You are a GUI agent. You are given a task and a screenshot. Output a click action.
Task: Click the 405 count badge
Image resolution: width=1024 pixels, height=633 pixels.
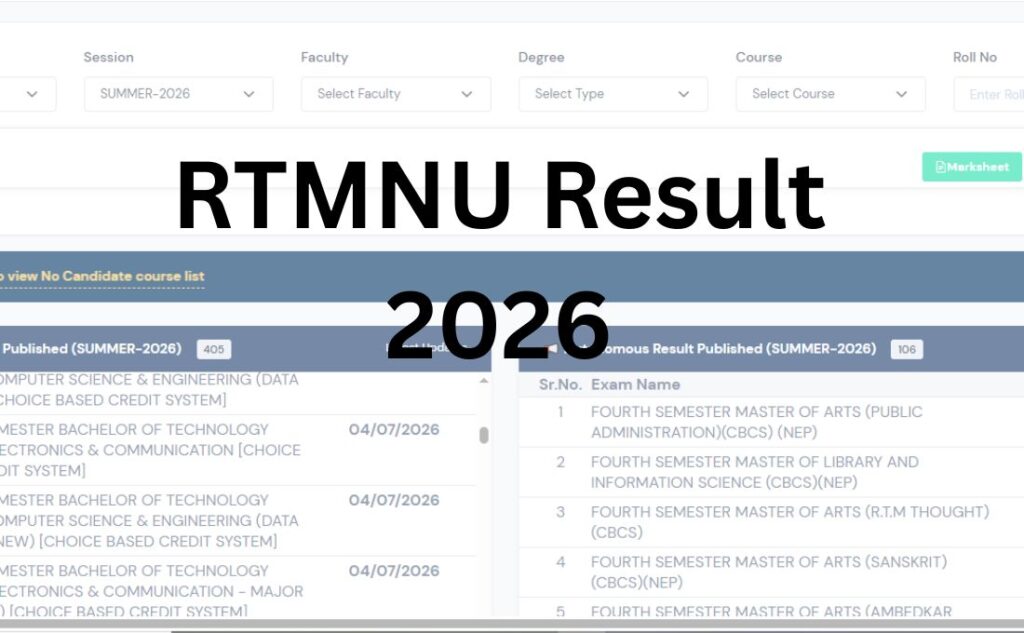(x=214, y=349)
